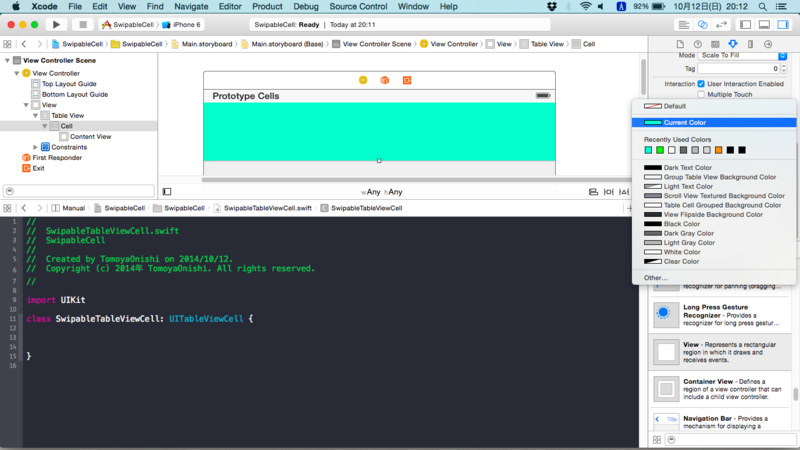Open Spotlight search
Image resolution: width=800 pixels, height=450 pixels.
pos(762,7)
